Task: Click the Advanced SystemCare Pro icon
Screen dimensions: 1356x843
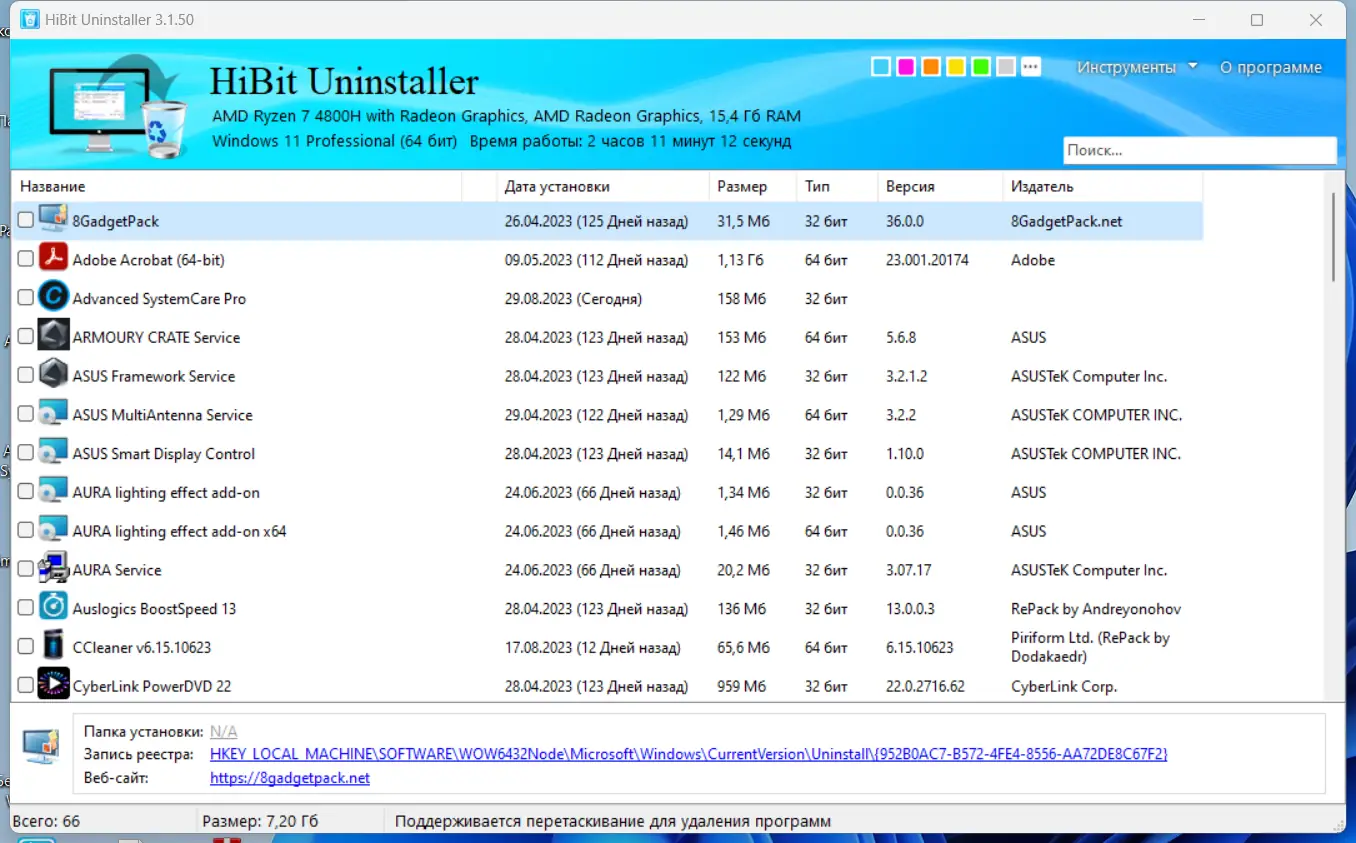Action: pos(52,296)
